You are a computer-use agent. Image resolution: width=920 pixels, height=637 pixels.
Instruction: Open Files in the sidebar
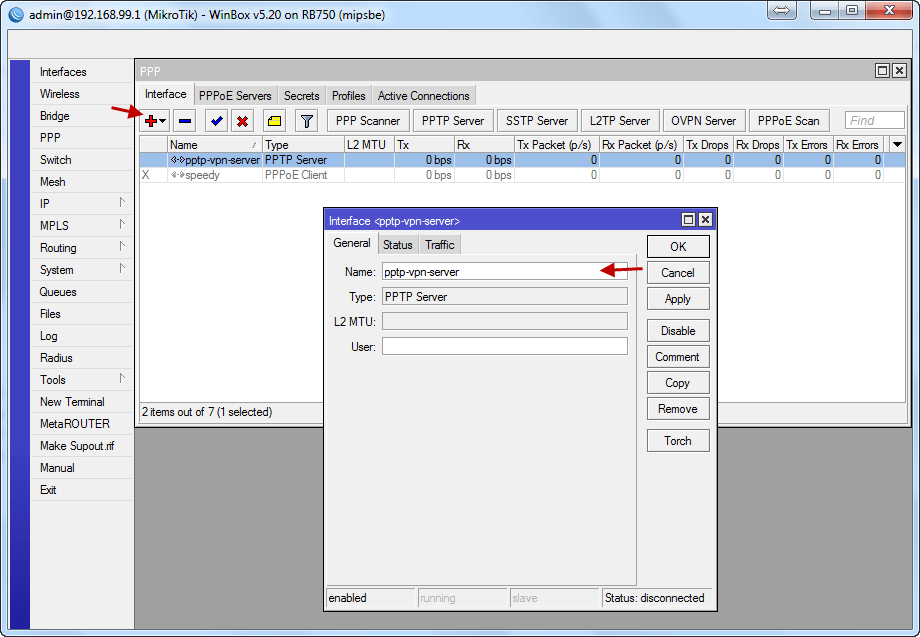[x=81, y=314]
